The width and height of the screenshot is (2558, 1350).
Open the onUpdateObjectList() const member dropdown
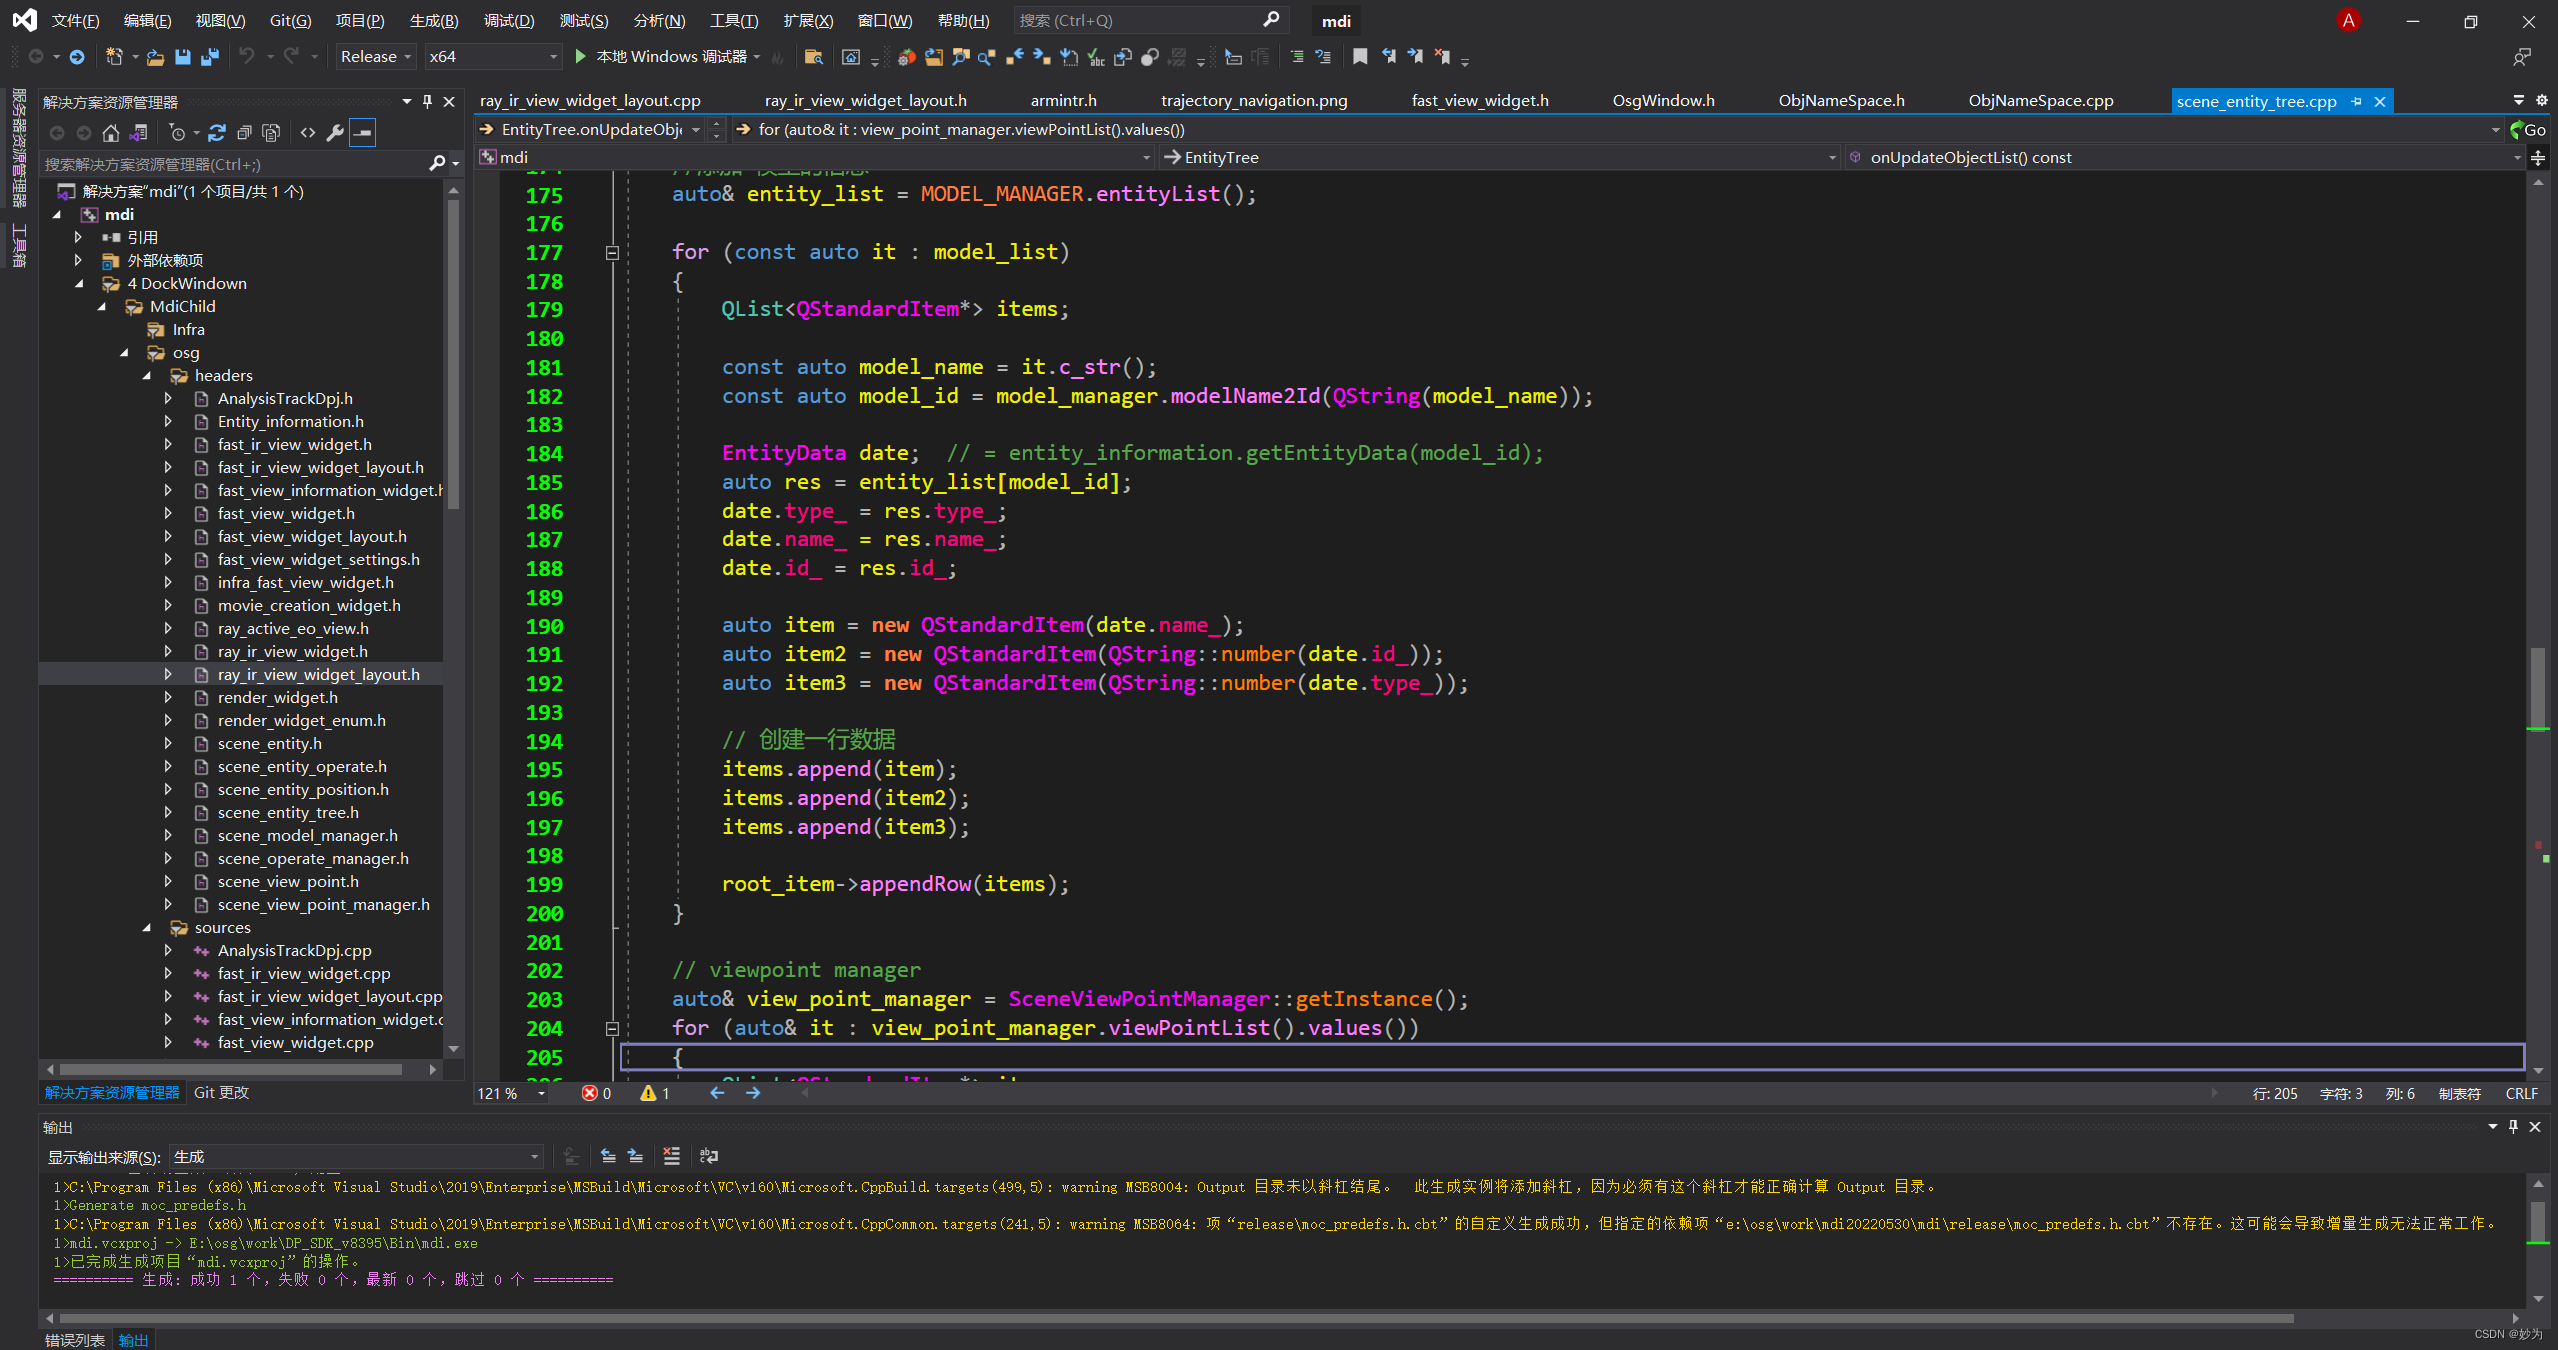point(2185,158)
